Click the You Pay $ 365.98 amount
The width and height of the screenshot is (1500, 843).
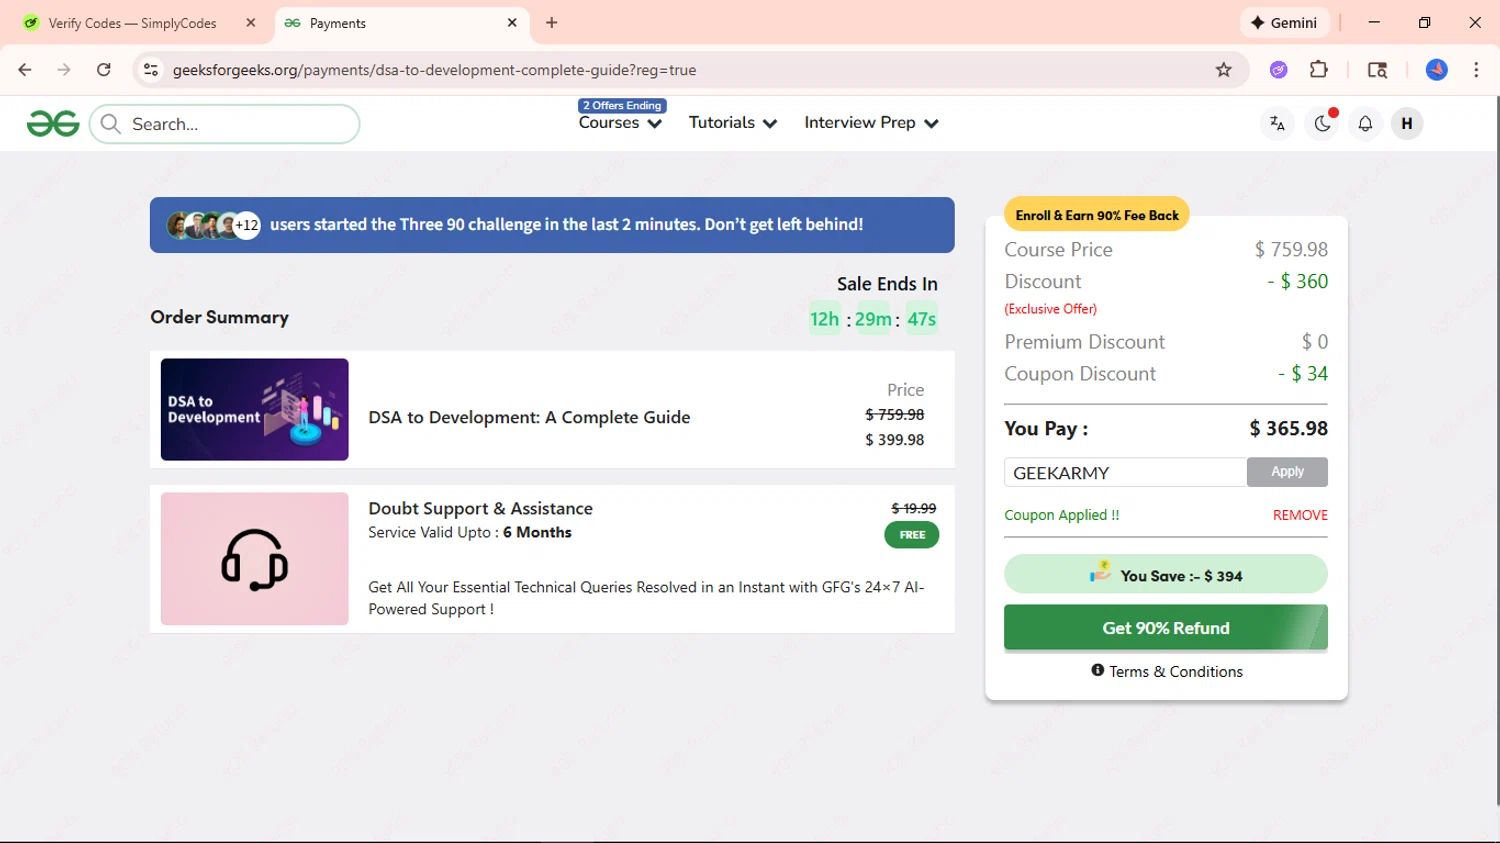(x=1288, y=429)
